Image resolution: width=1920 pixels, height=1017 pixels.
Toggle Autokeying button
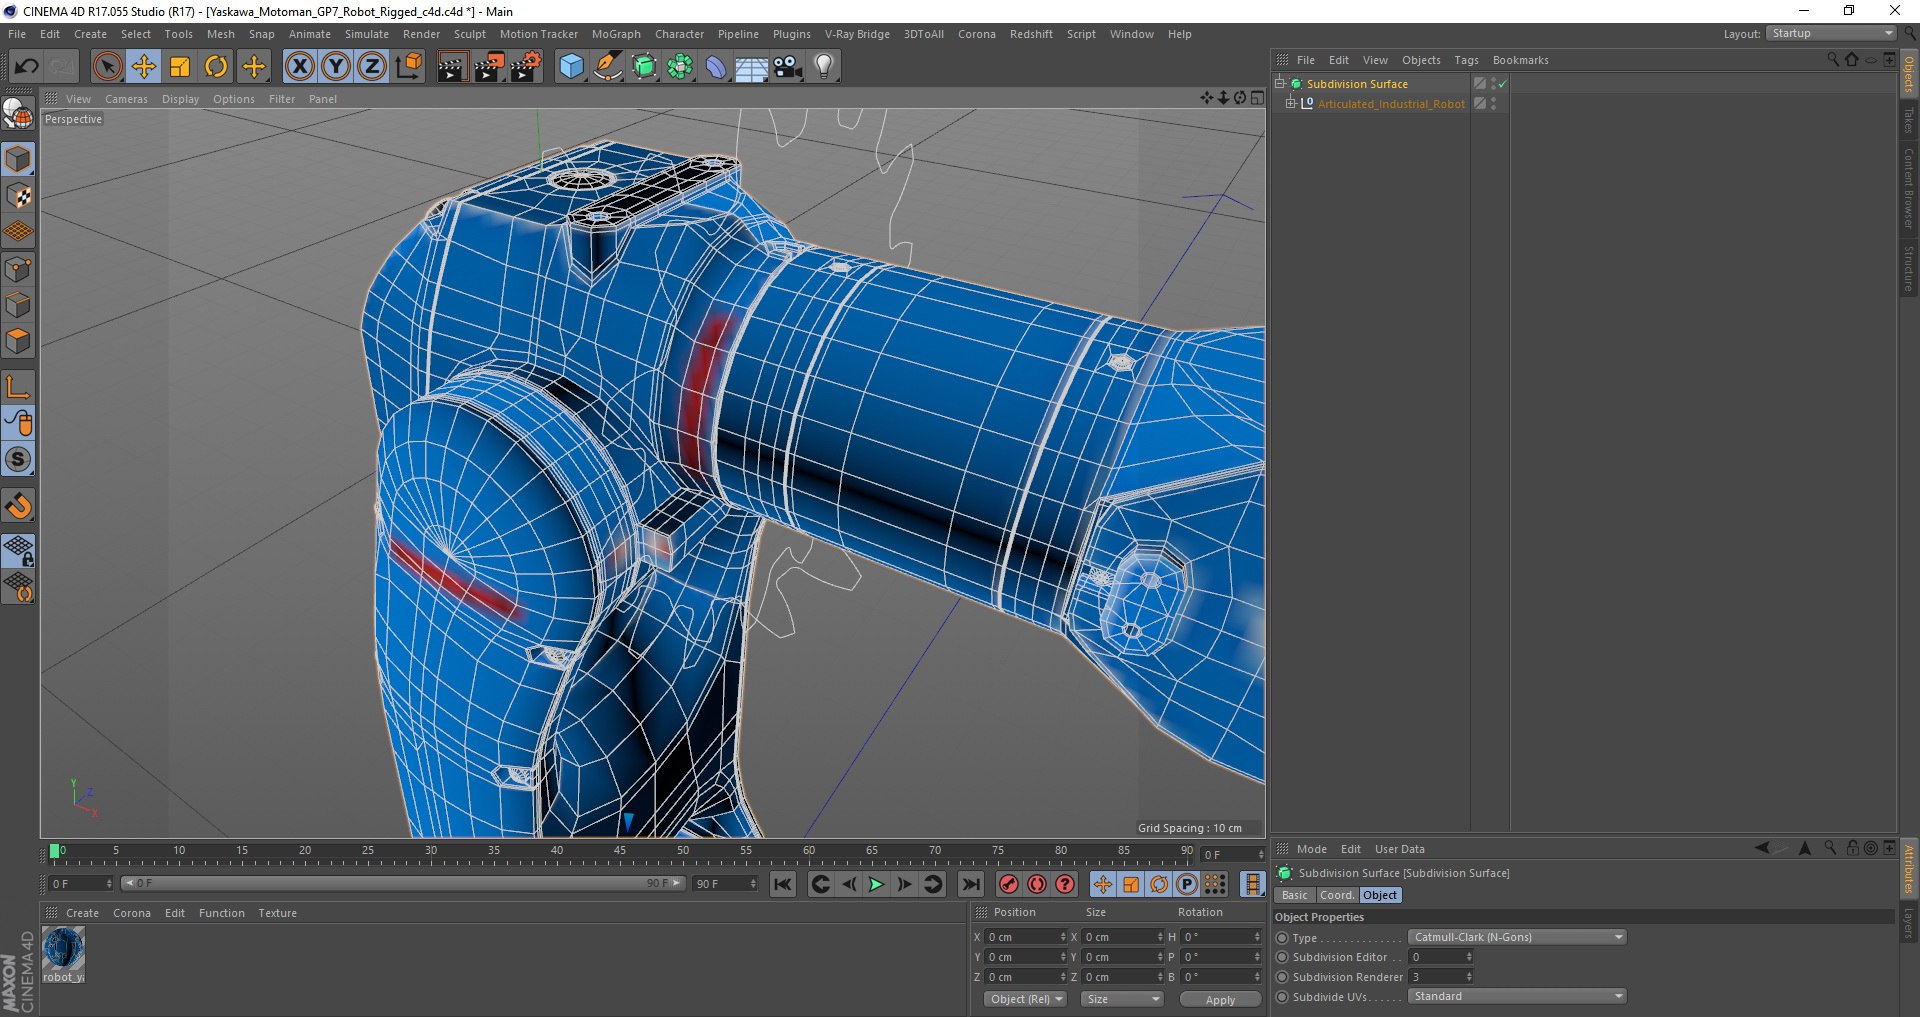click(x=1037, y=884)
